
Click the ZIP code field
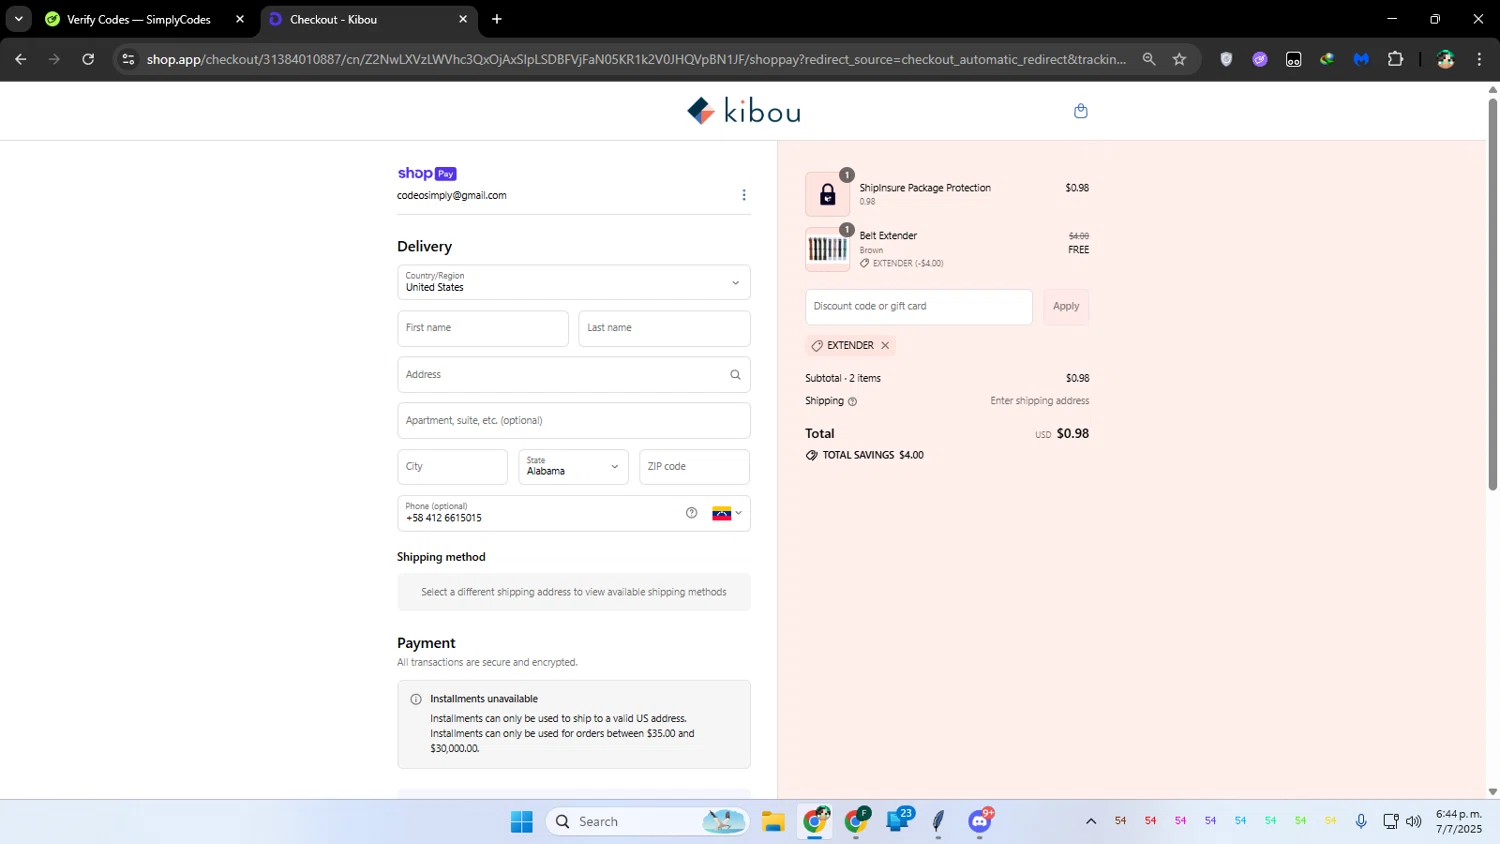pos(694,467)
